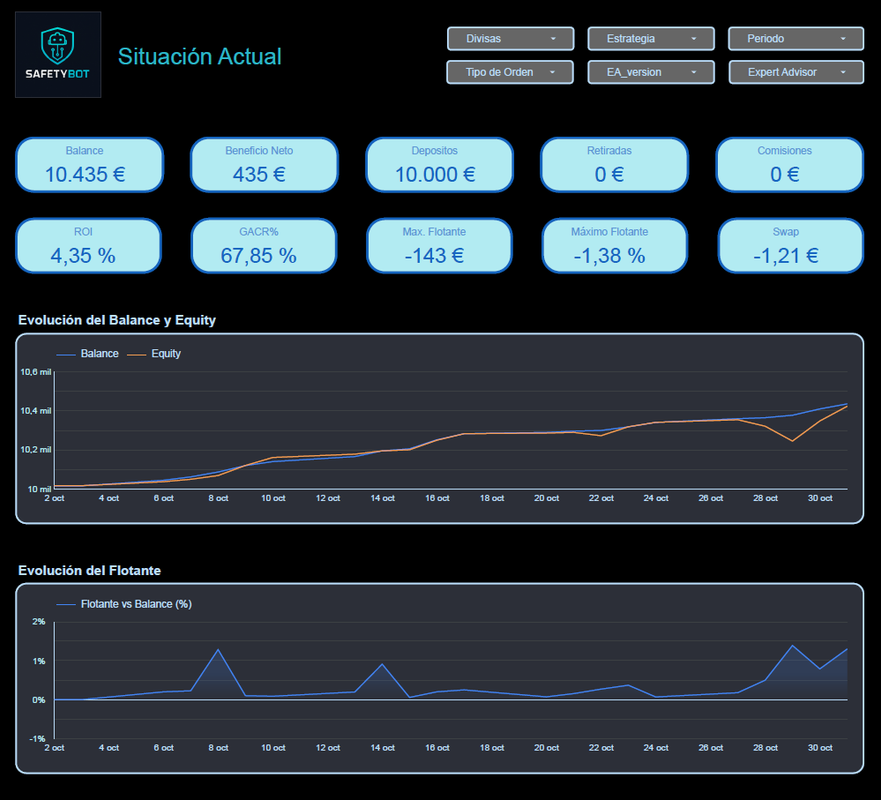This screenshot has height=800, width=881.
Task: Expand the Expert Advisor dropdown
Action: tap(796, 72)
